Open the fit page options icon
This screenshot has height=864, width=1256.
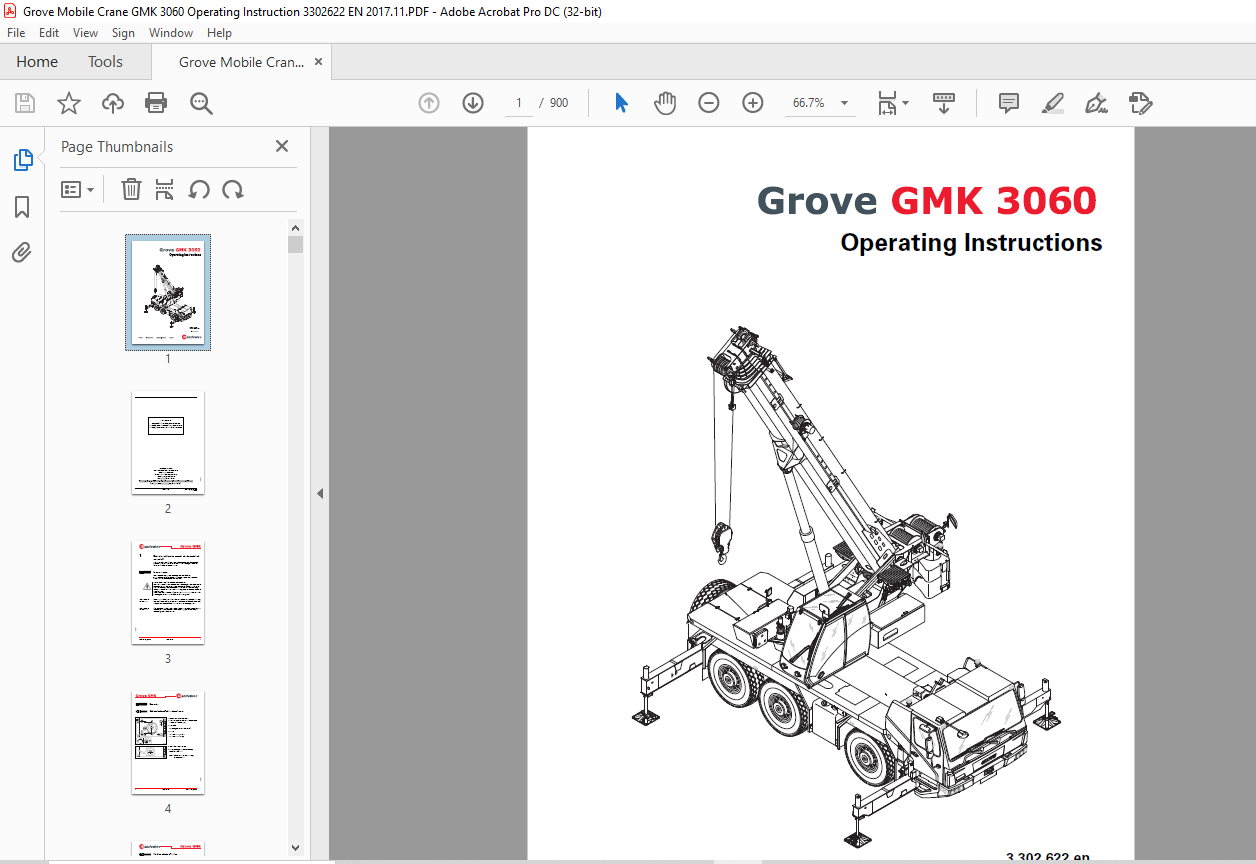(x=887, y=103)
